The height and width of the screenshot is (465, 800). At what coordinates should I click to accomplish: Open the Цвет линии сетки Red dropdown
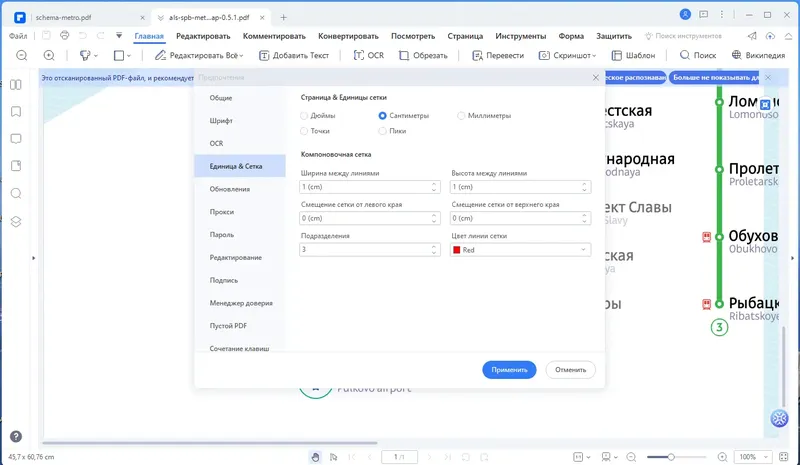tap(520, 250)
